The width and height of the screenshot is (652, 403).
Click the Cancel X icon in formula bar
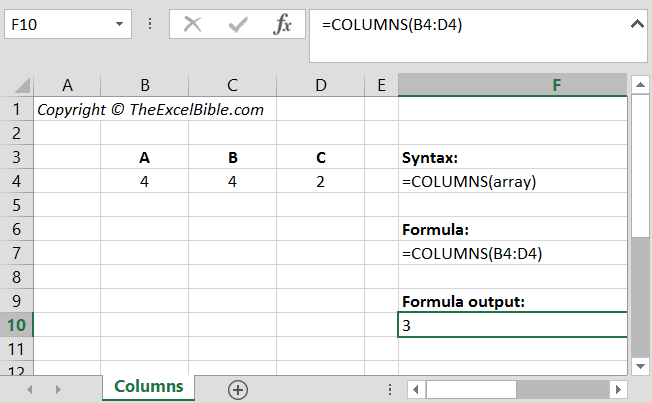pos(193,25)
